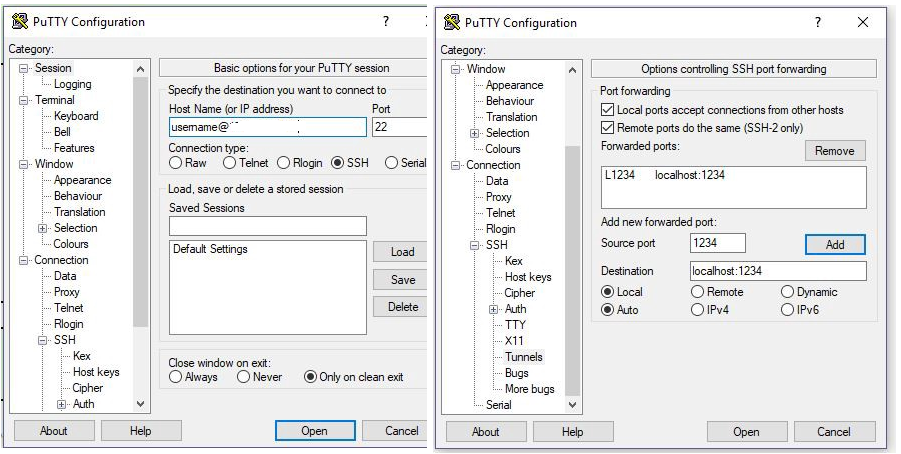Click Remove button for forwarded ports
The height and width of the screenshot is (454, 901).
click(x=835, y=151)
